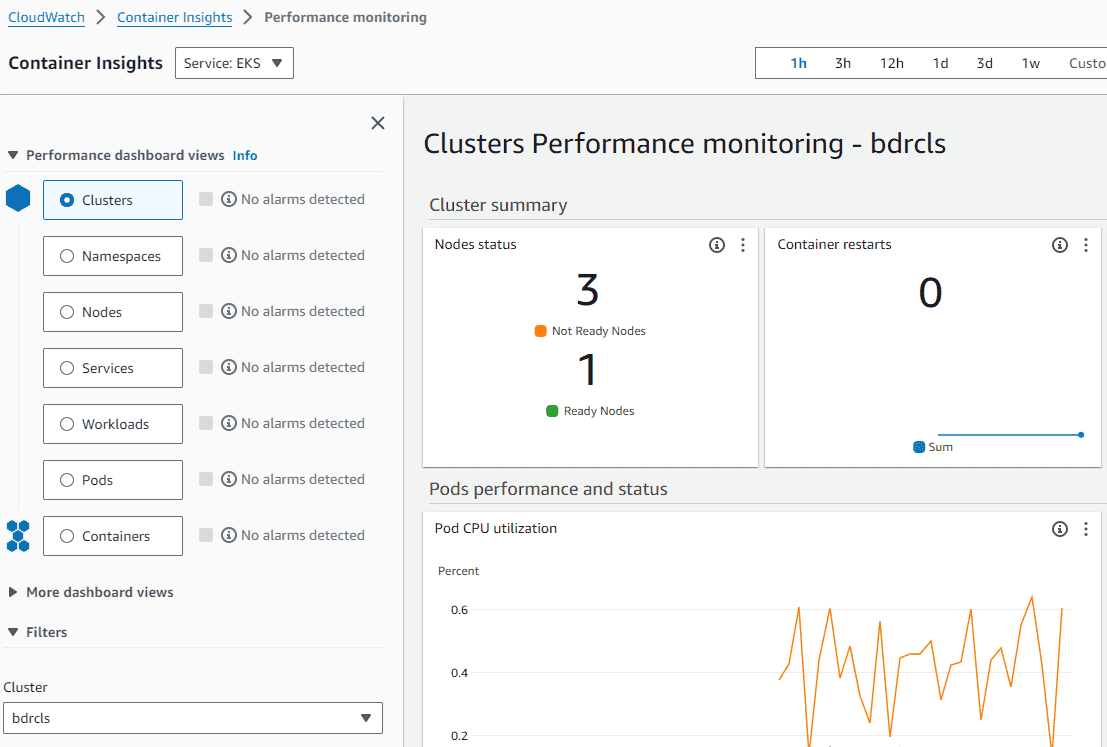This screenshot has width=1107, height=747.
Task: Set time range to 1d
Action: 940,63
